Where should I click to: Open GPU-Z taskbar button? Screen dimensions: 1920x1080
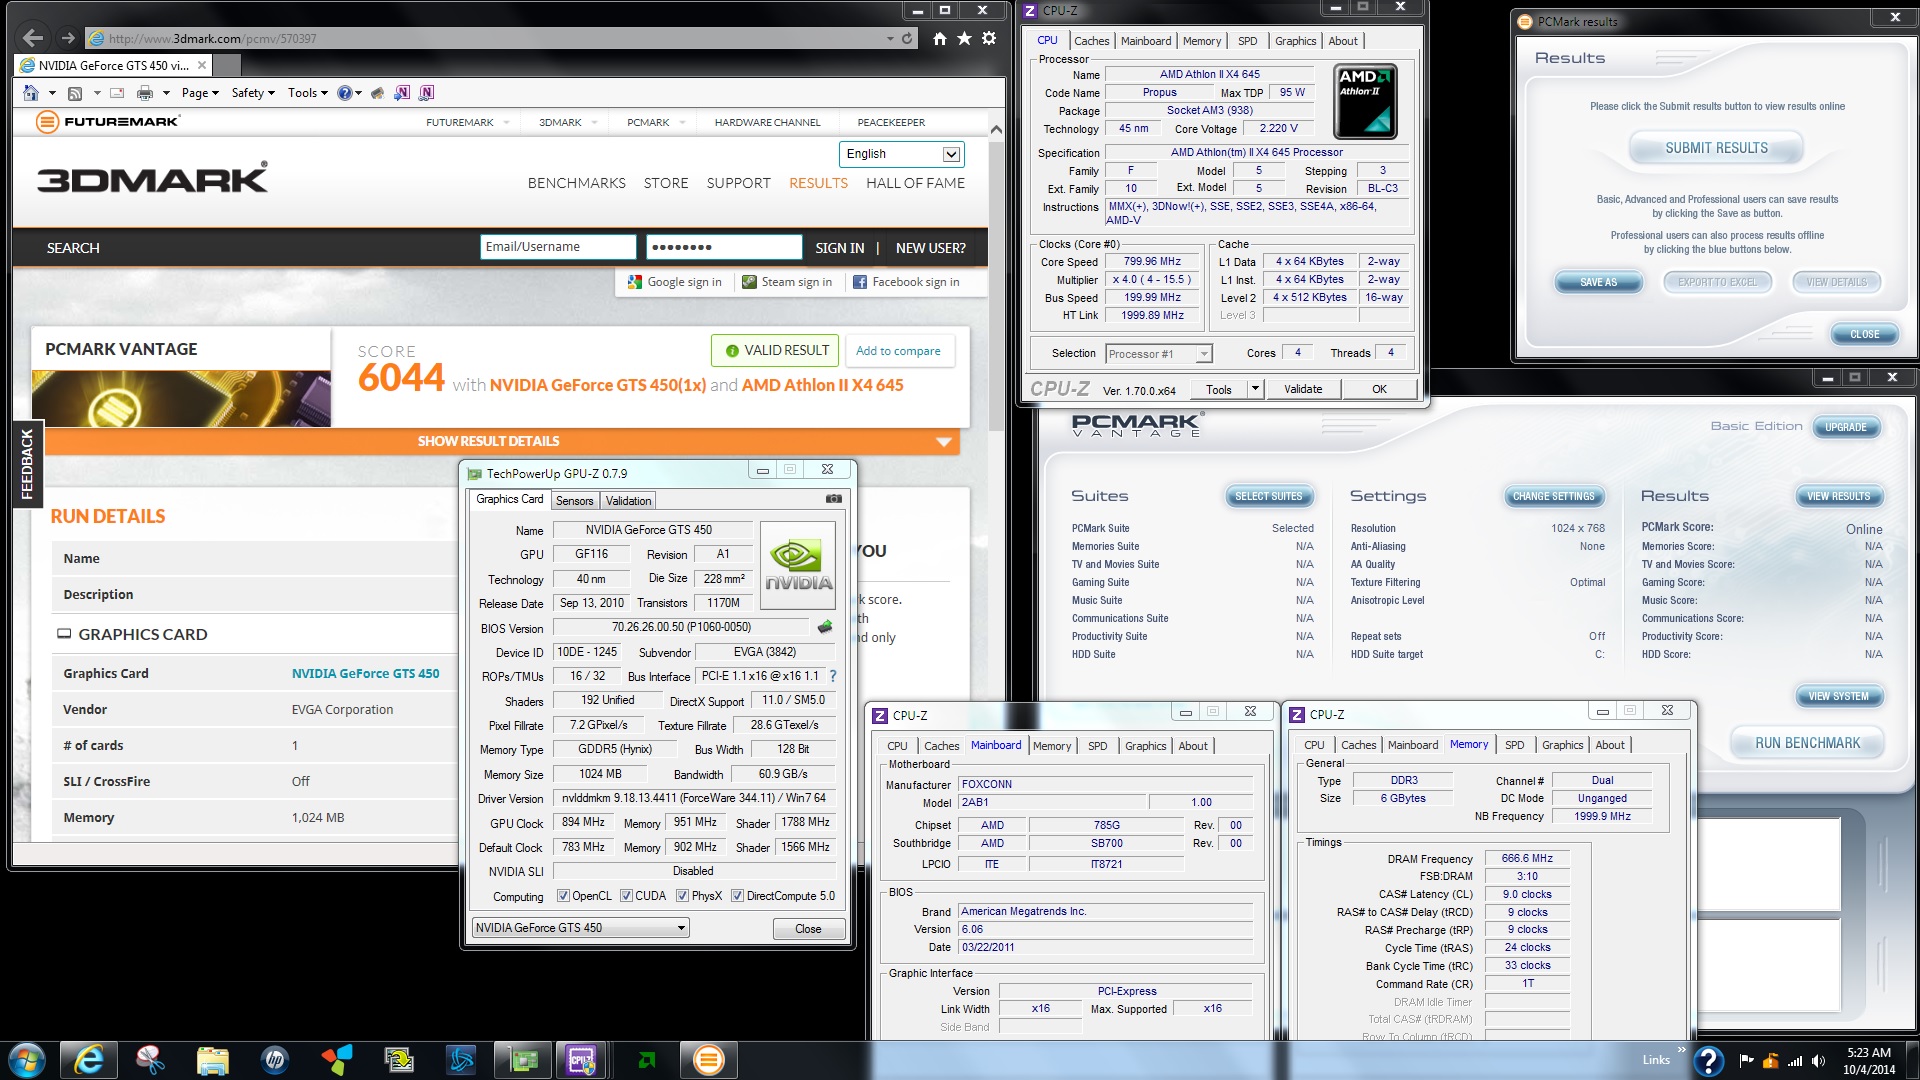tap(524, 1060)
